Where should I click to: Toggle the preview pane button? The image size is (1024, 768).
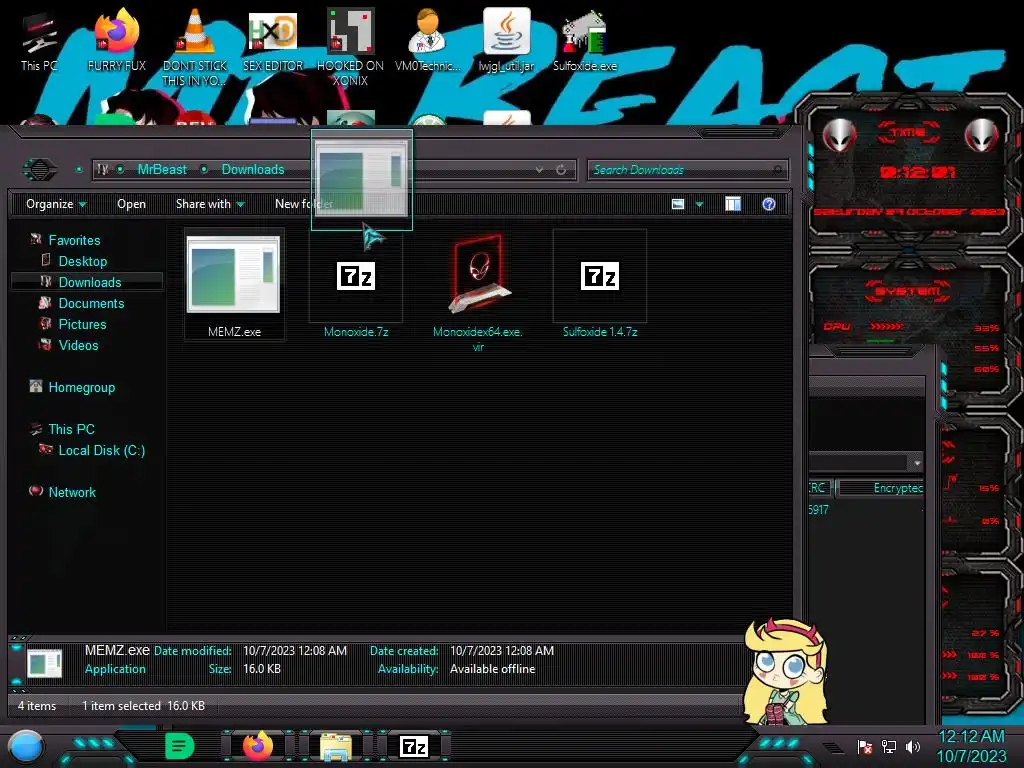733,204
